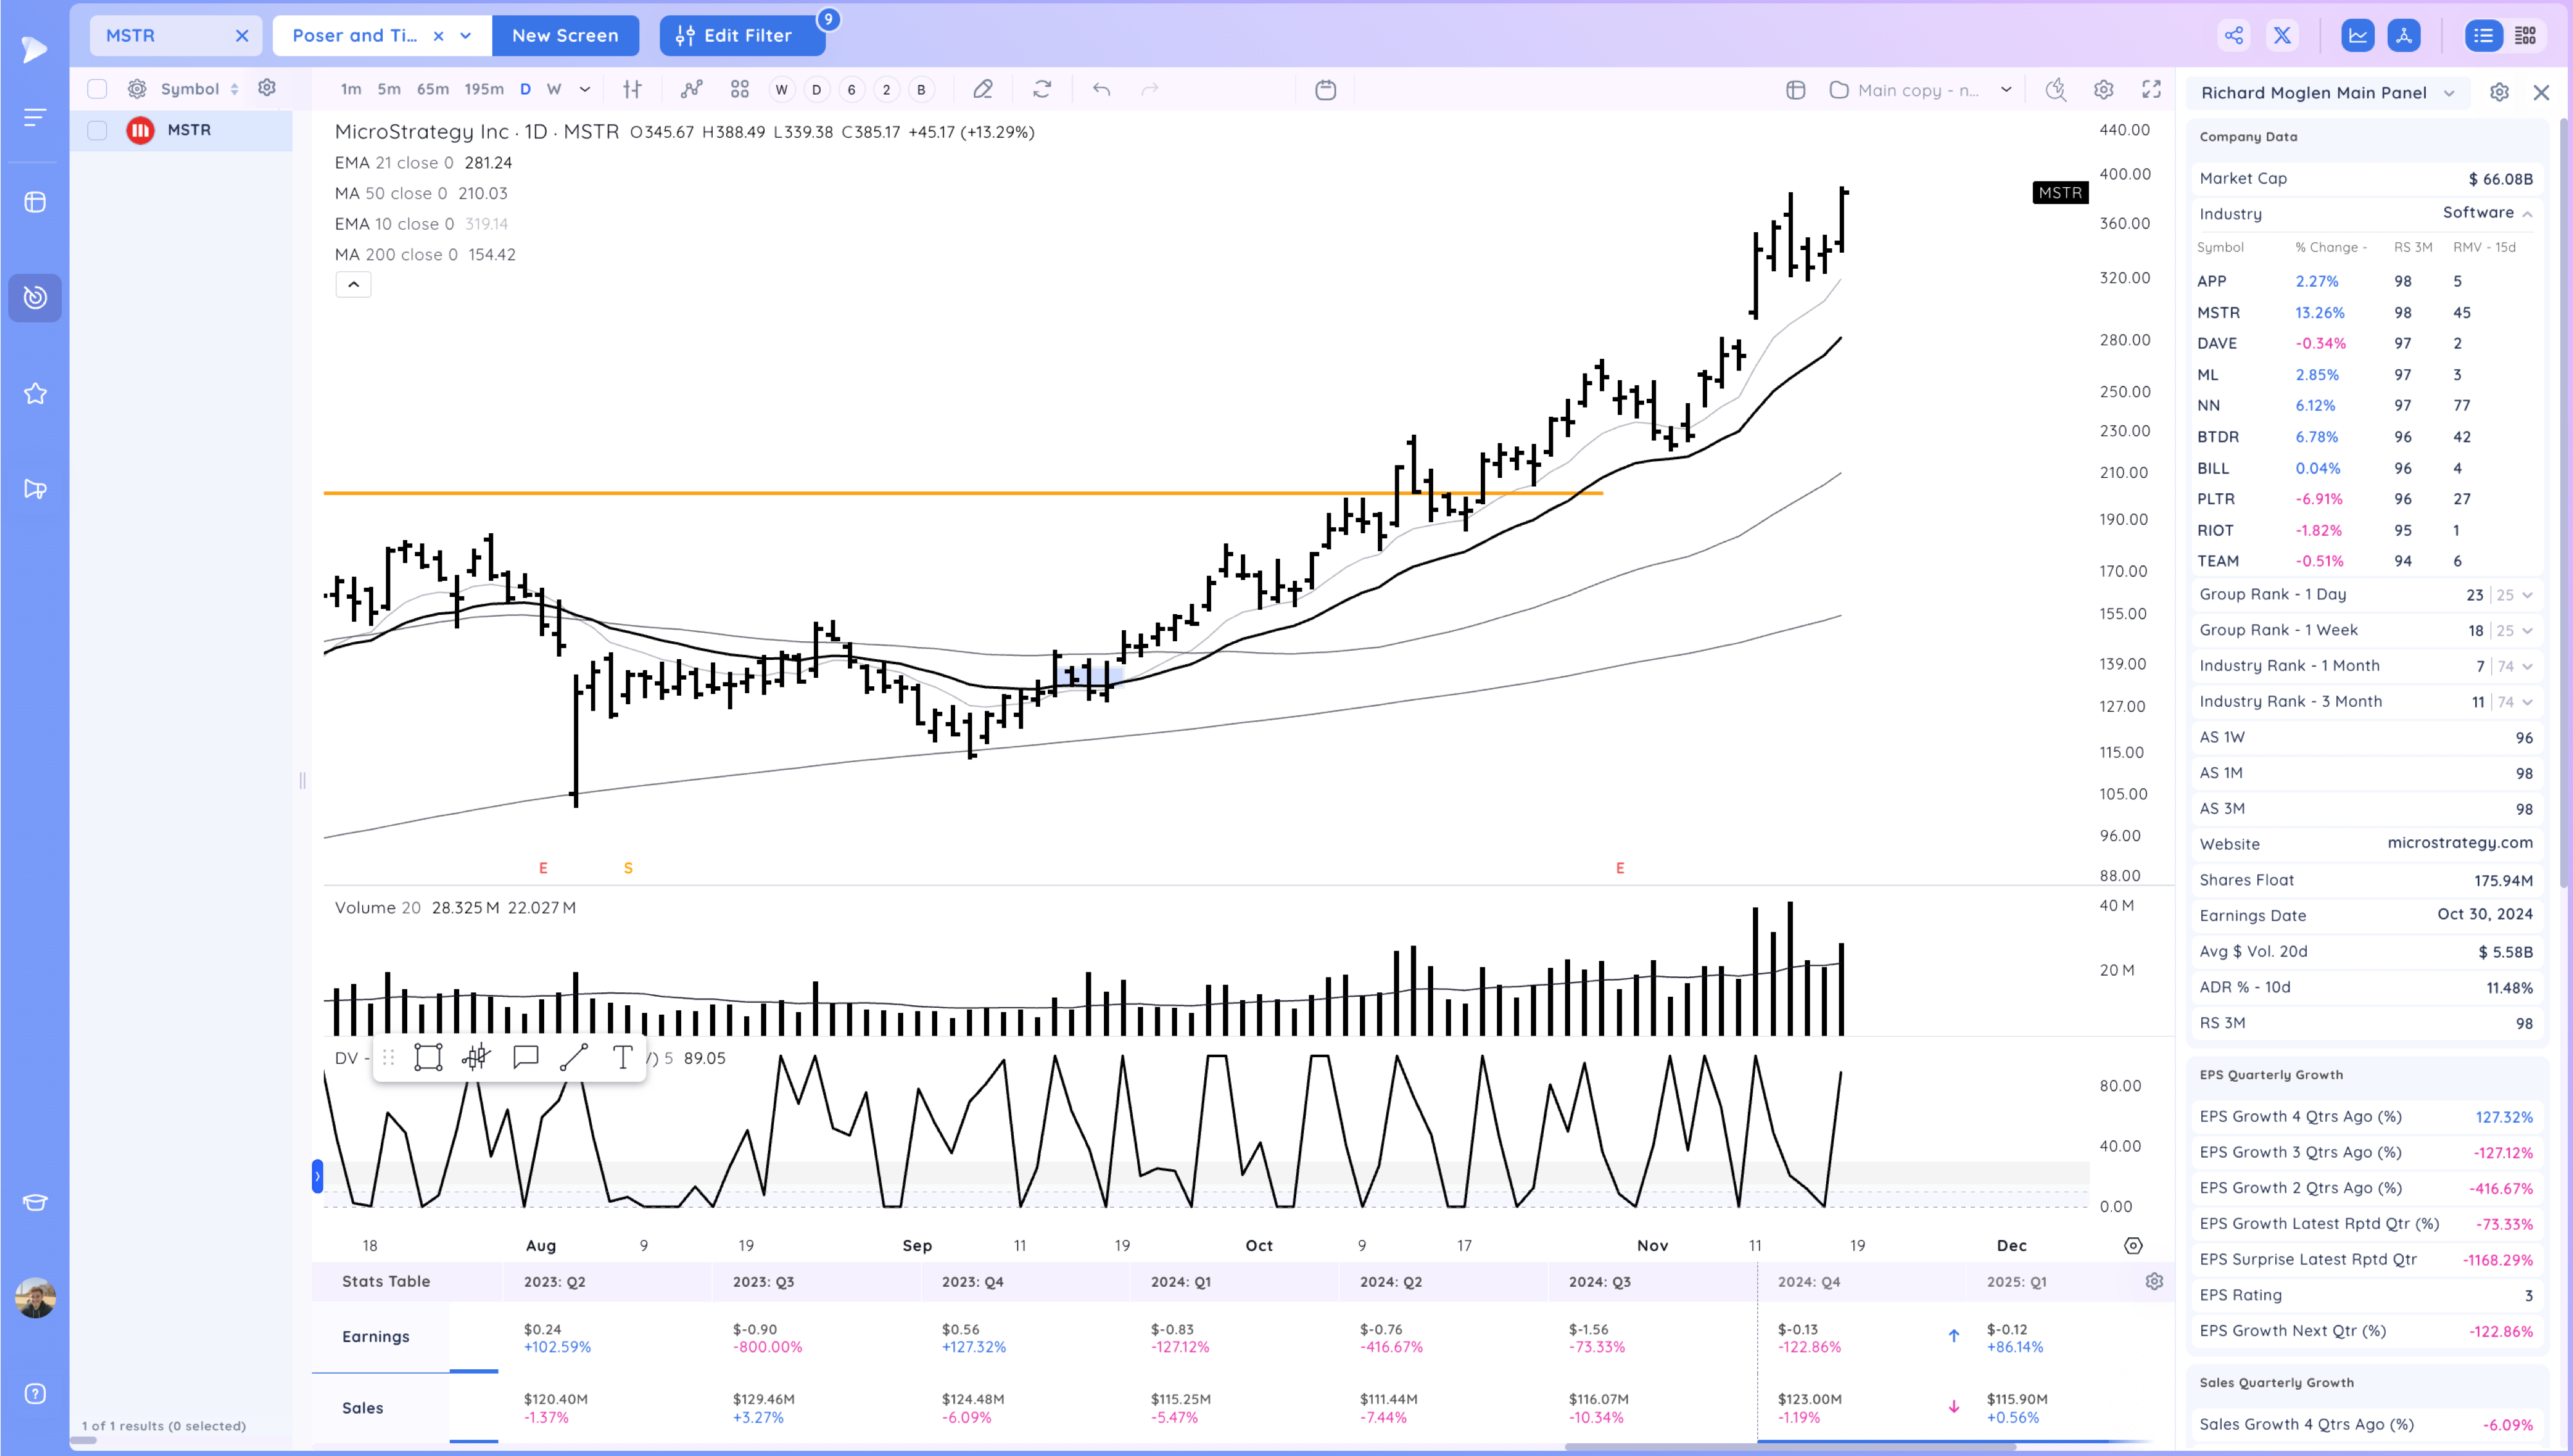Image resolution: width=2573 pixels, height=1456 pixels.
Task: Toggle the W circle chart marker
Action: [782, 90]
